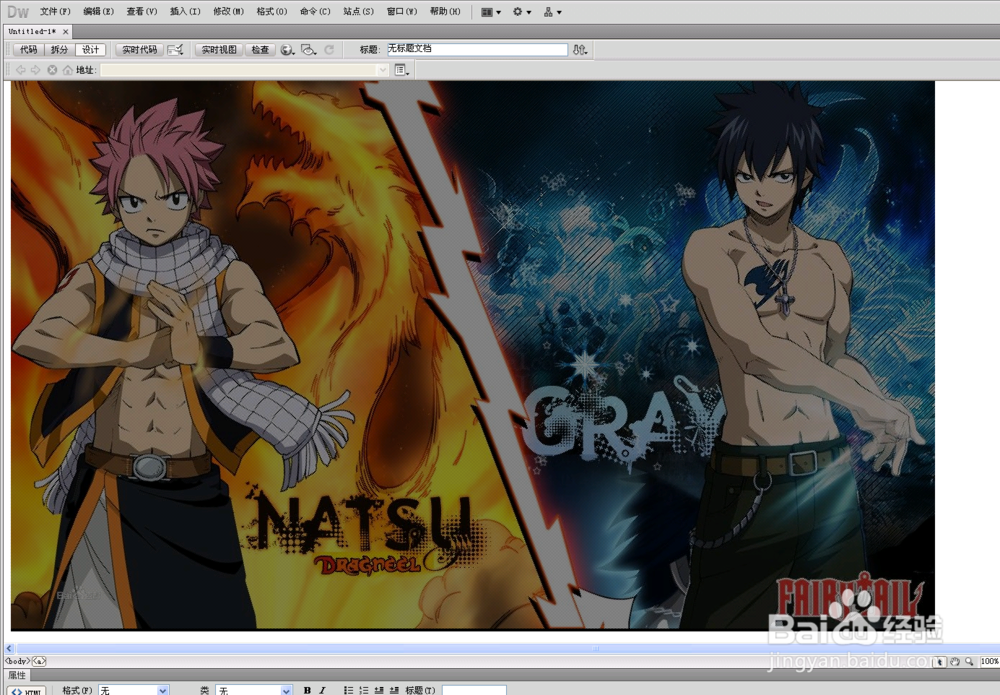This screenshot has height=695, width=1000.
Task: Open the 格式(O) menu
Action: coord(272,11)
